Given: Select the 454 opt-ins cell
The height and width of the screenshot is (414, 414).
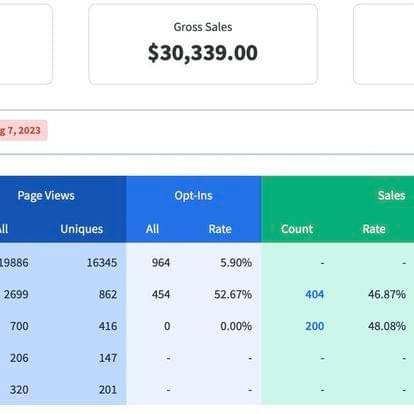Looking at the screenshot, I should pos(161,294).
